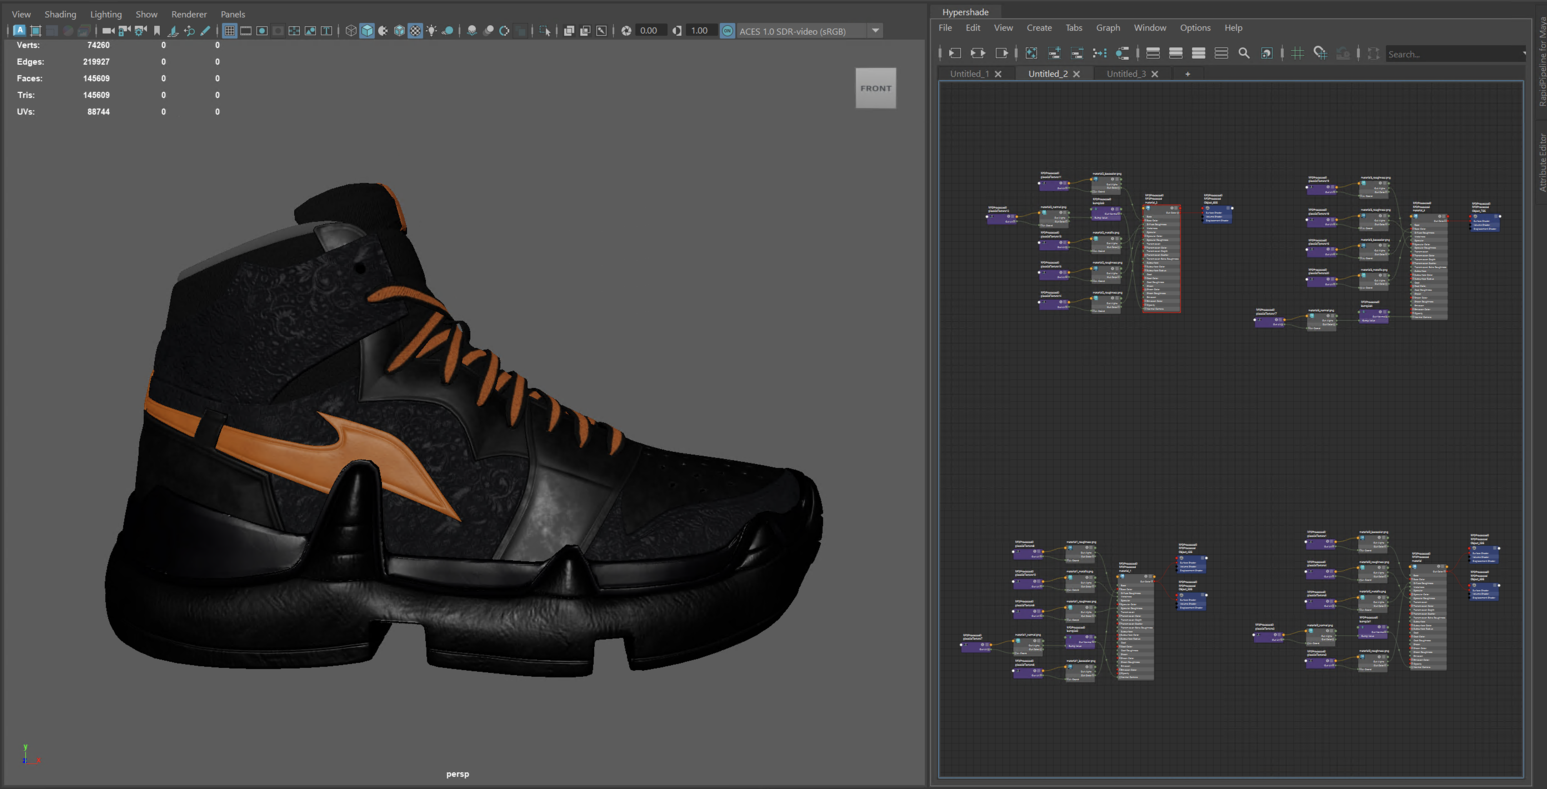Open the Graph menu in Hypershade
The width and height of the screenshot is (1547, 789).
point(1107,28)
